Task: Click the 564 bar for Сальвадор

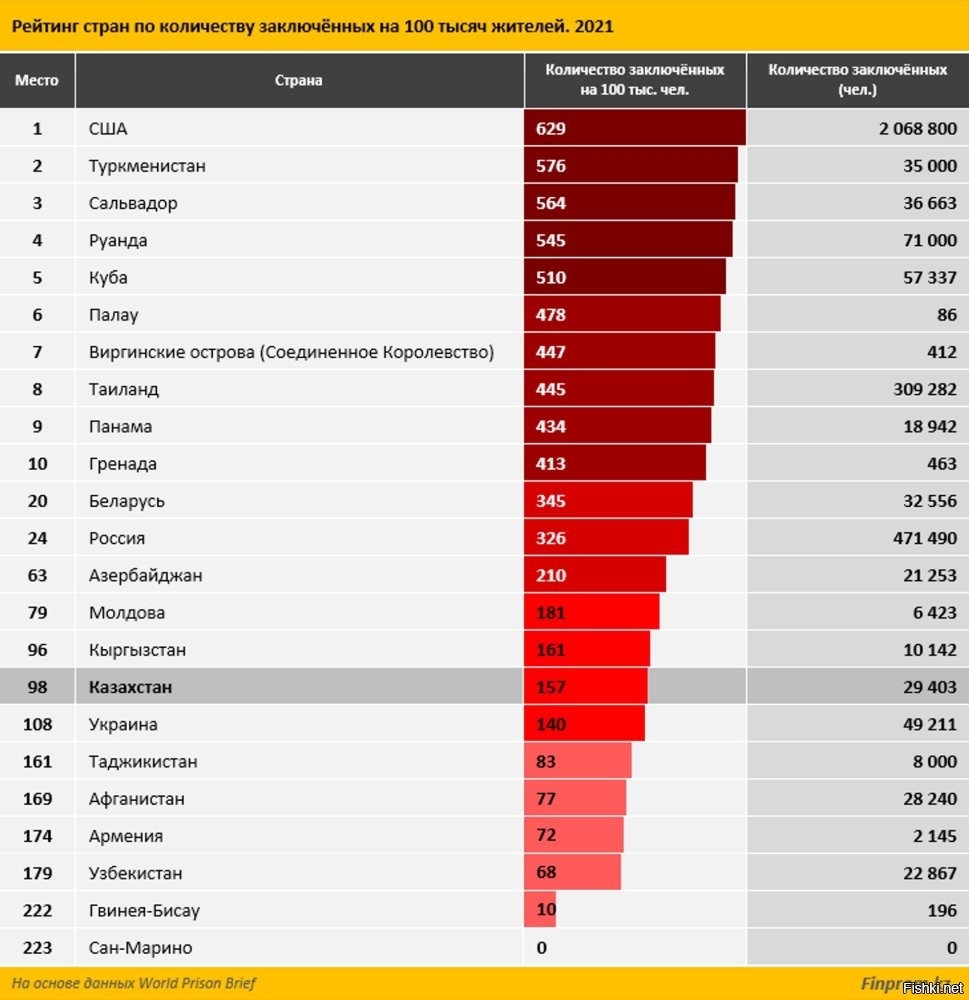Action: (630, 202)
